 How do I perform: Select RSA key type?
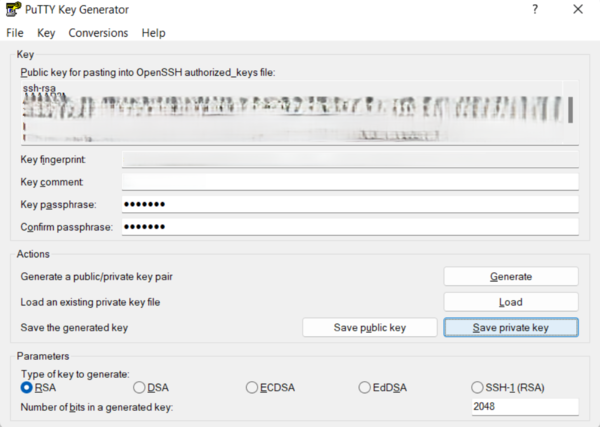[27, 387]
